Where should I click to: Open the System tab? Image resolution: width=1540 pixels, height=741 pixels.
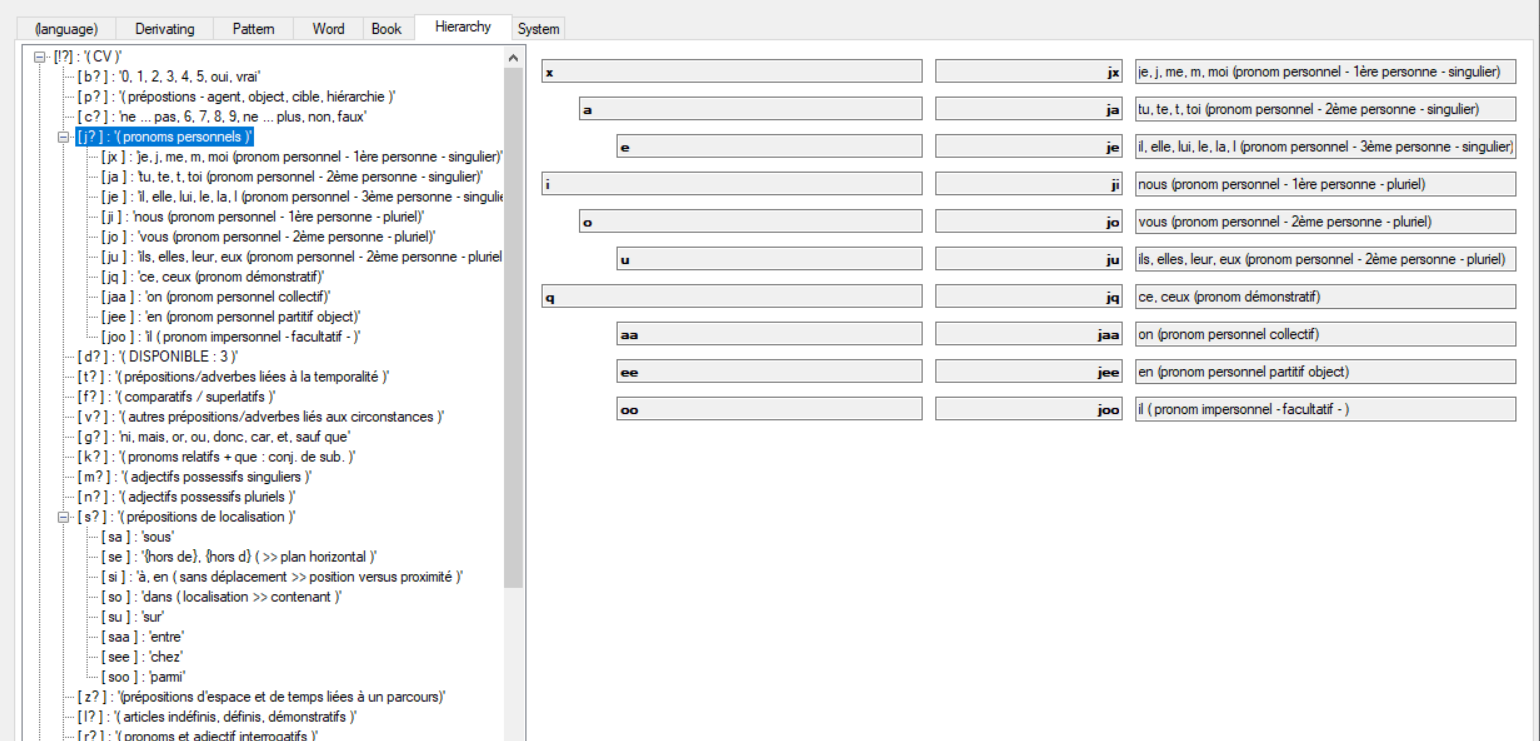click(538, 29)
